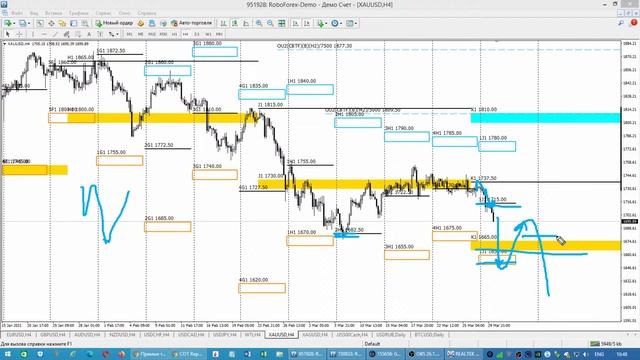Toggle chart auto scroll
The width and height of the screenshot is (640, 360).
296,23
